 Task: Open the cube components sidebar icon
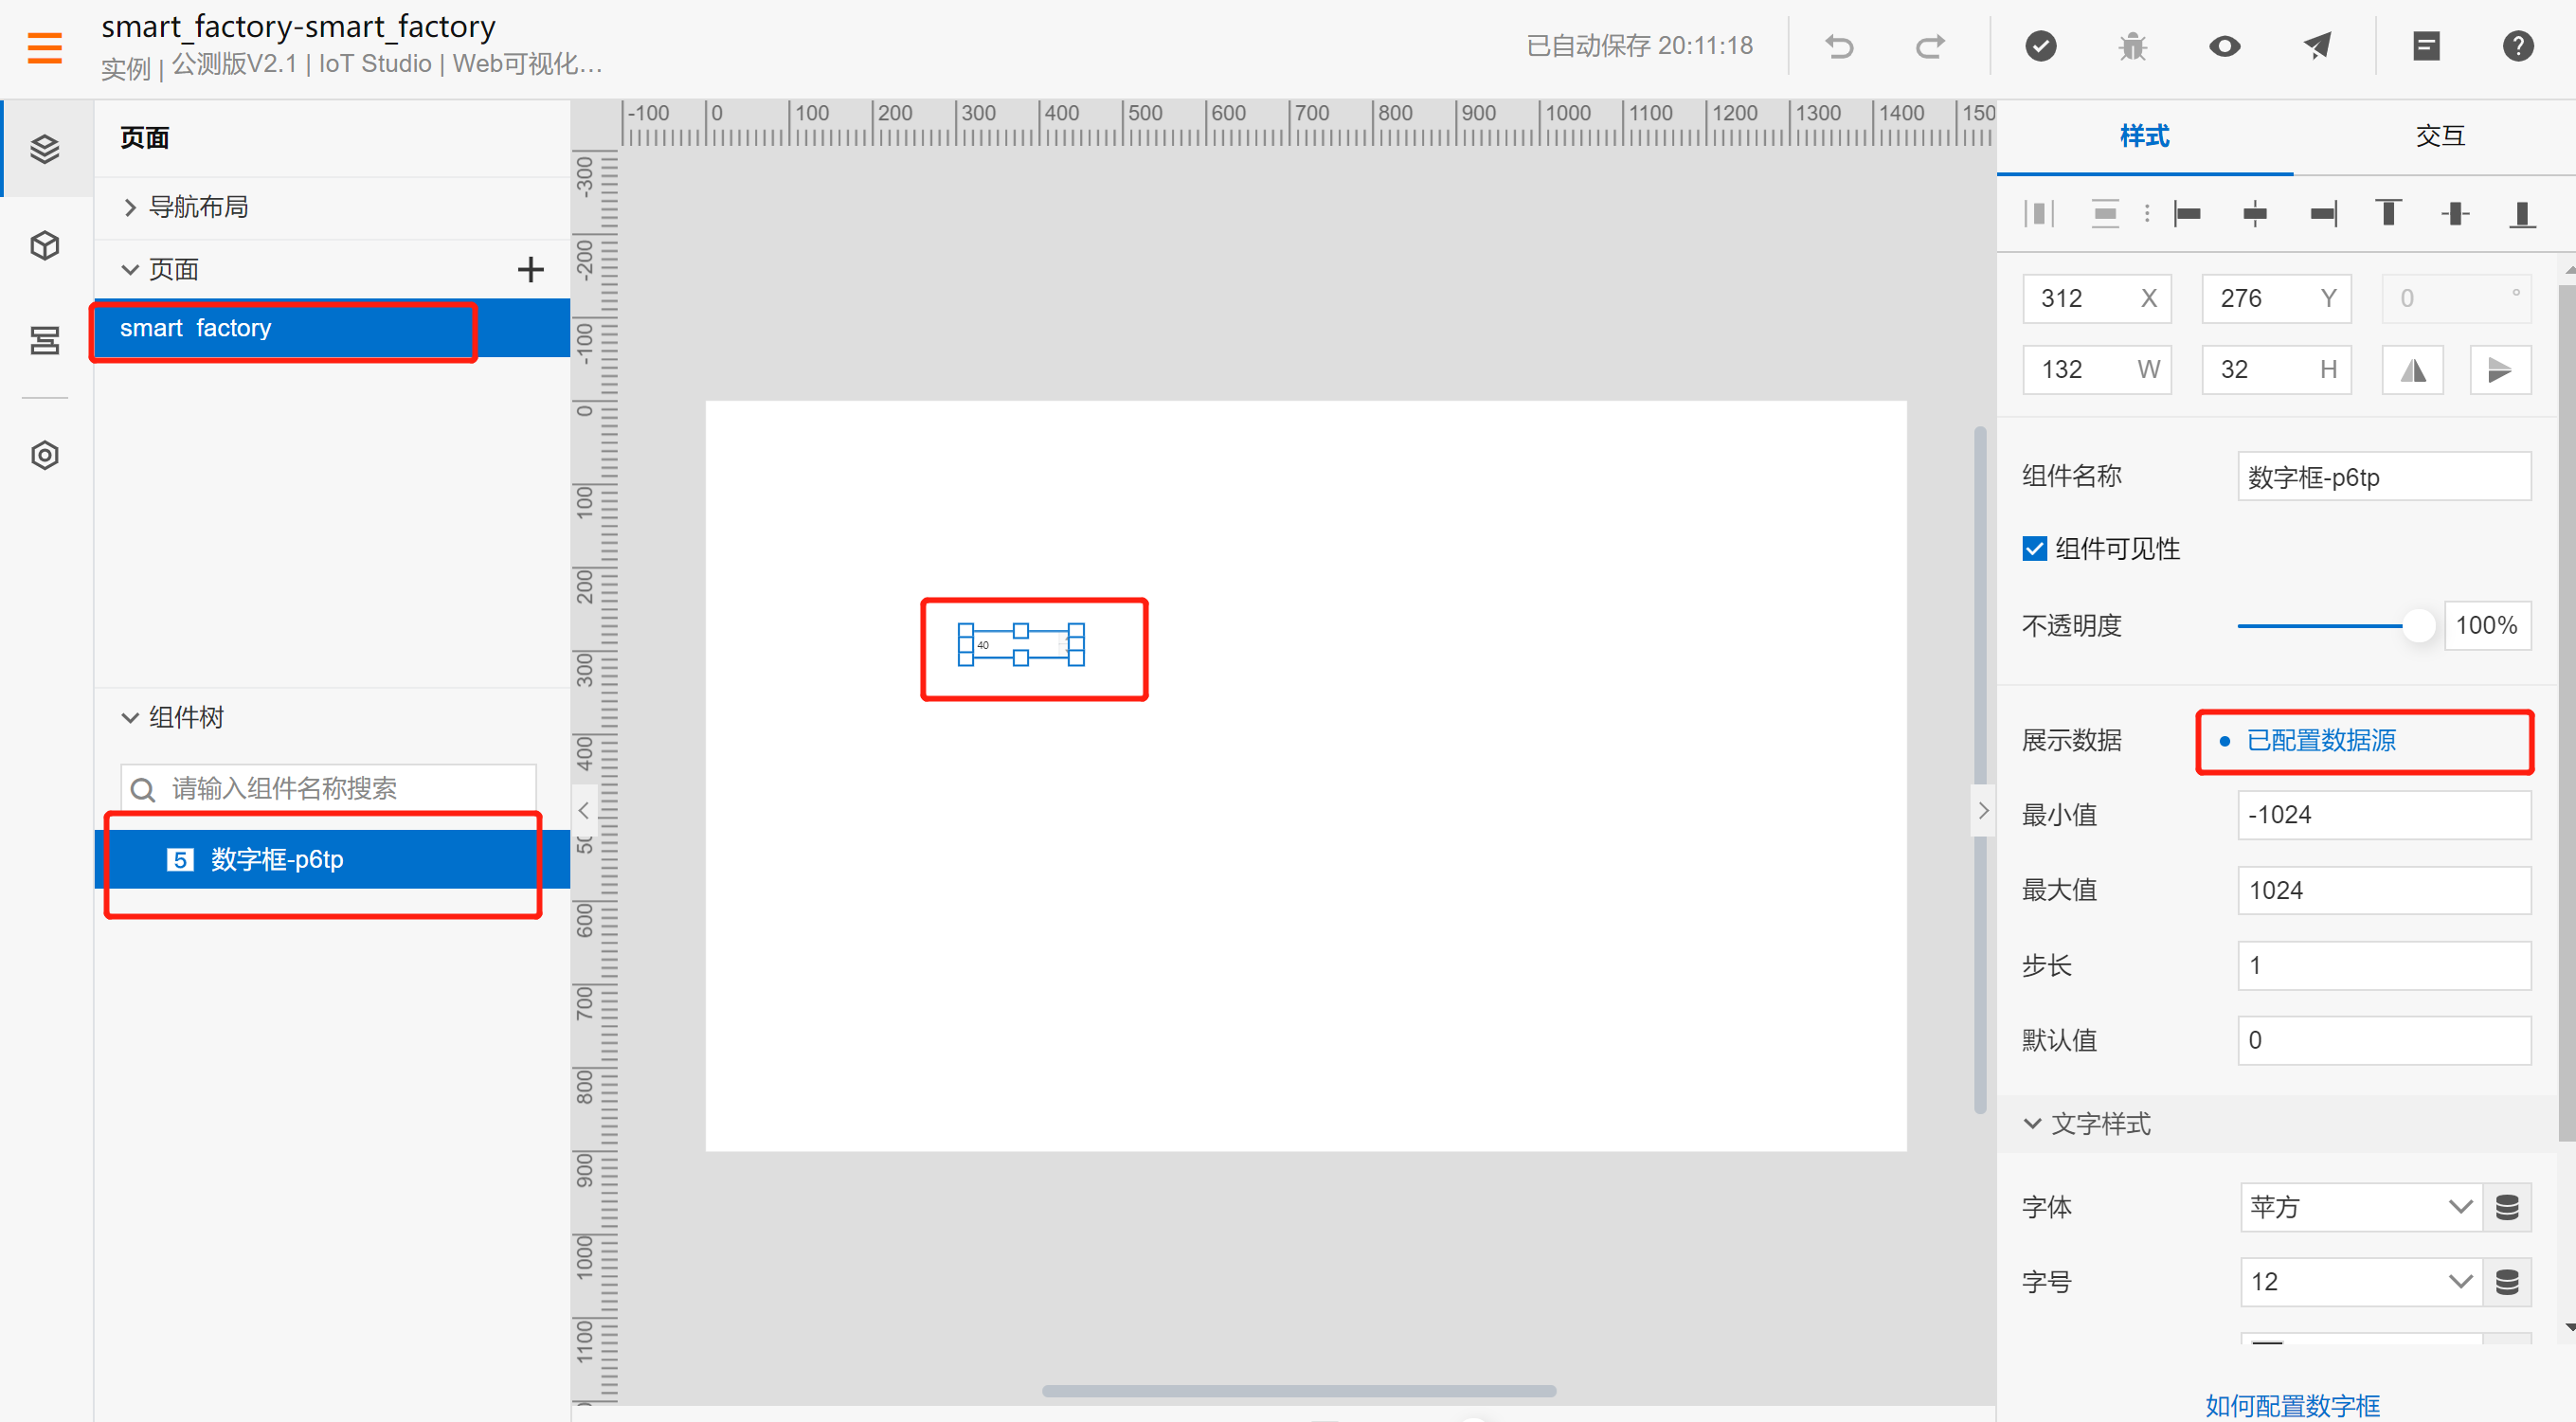[45, 245]
